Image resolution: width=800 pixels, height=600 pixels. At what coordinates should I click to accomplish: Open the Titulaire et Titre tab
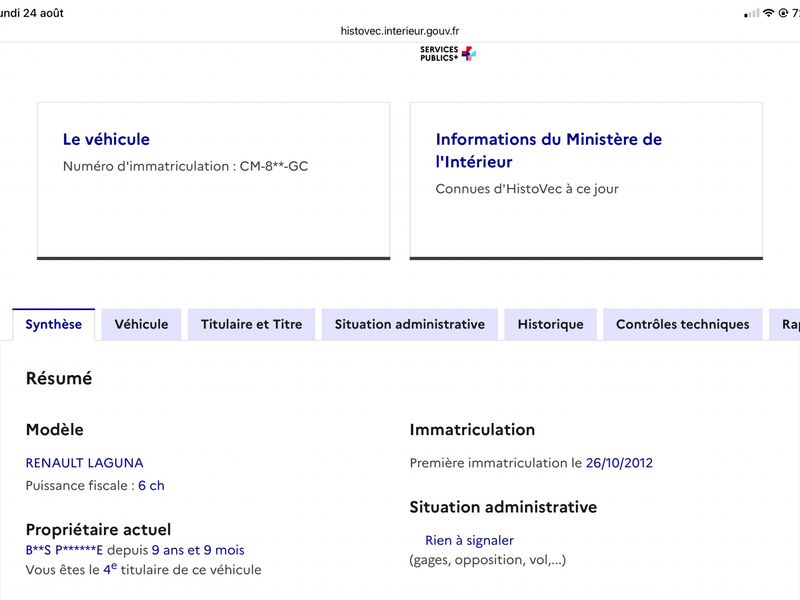point(252,324)
